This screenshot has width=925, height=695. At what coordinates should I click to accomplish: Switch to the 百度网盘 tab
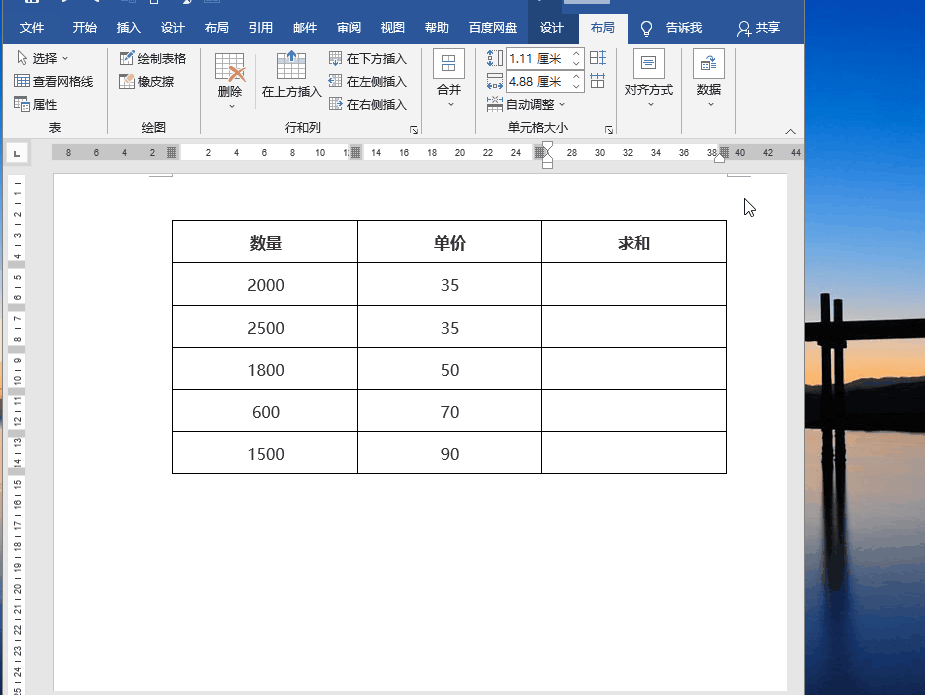tap(493, 28)
